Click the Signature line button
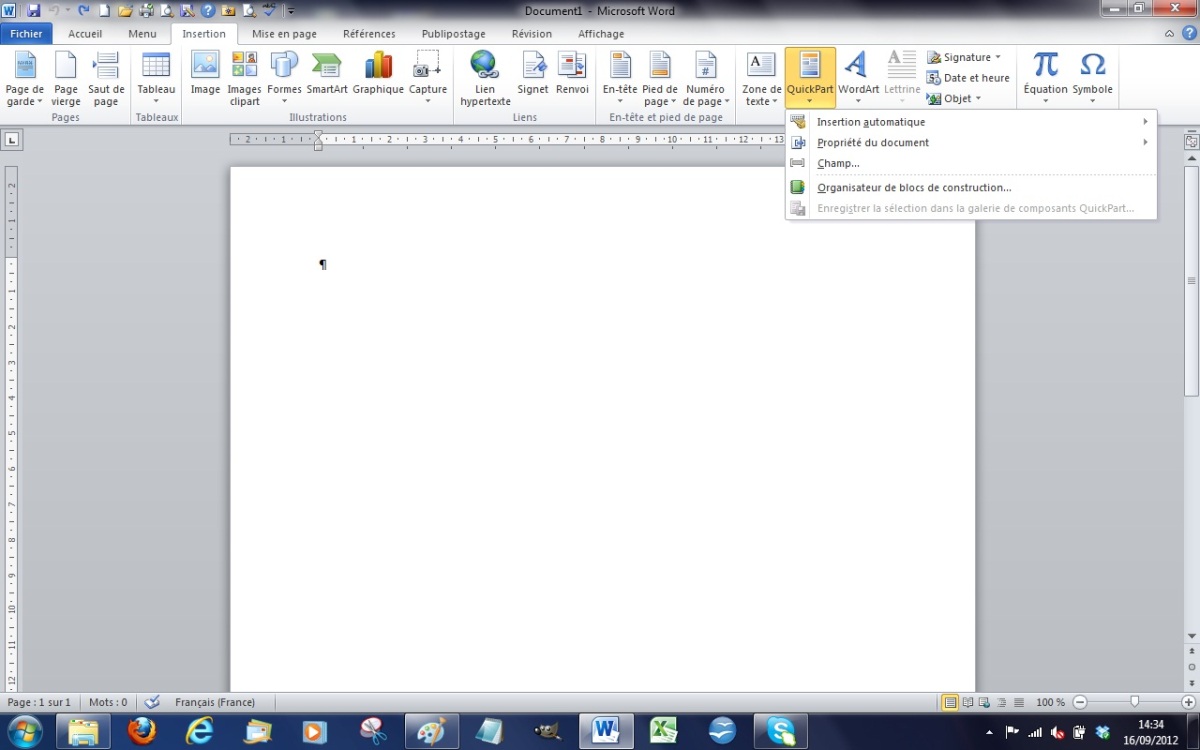Image resolution: width=1200 pixels, height=750 pixels. pyautogui.click(x=964, y=57)
